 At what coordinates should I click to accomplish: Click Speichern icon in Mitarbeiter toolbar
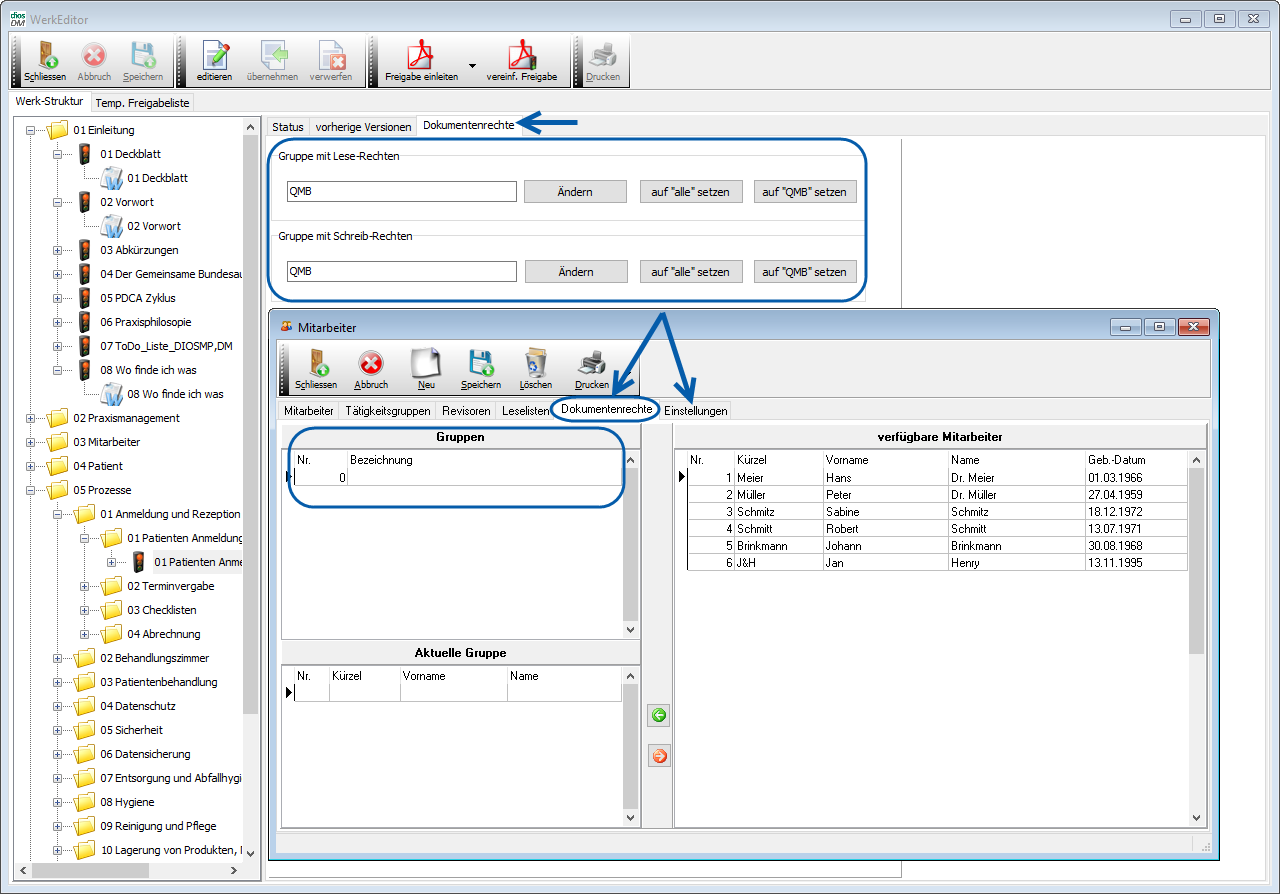(x=481, y=364)
